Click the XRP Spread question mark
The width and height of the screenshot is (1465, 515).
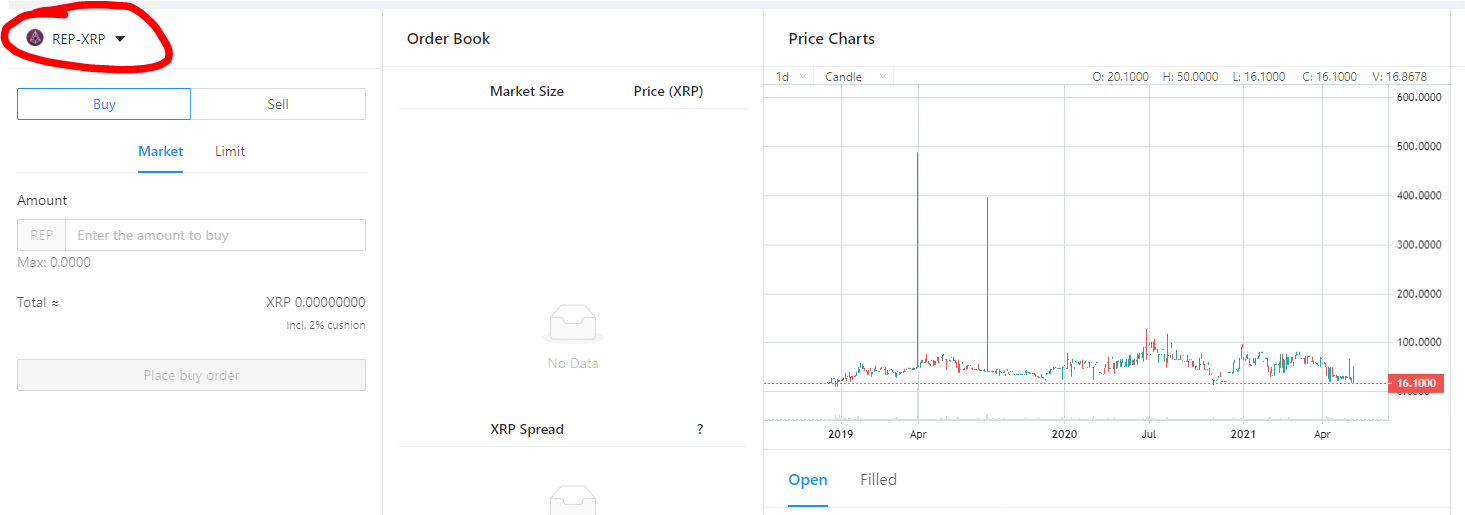(700, 429)
